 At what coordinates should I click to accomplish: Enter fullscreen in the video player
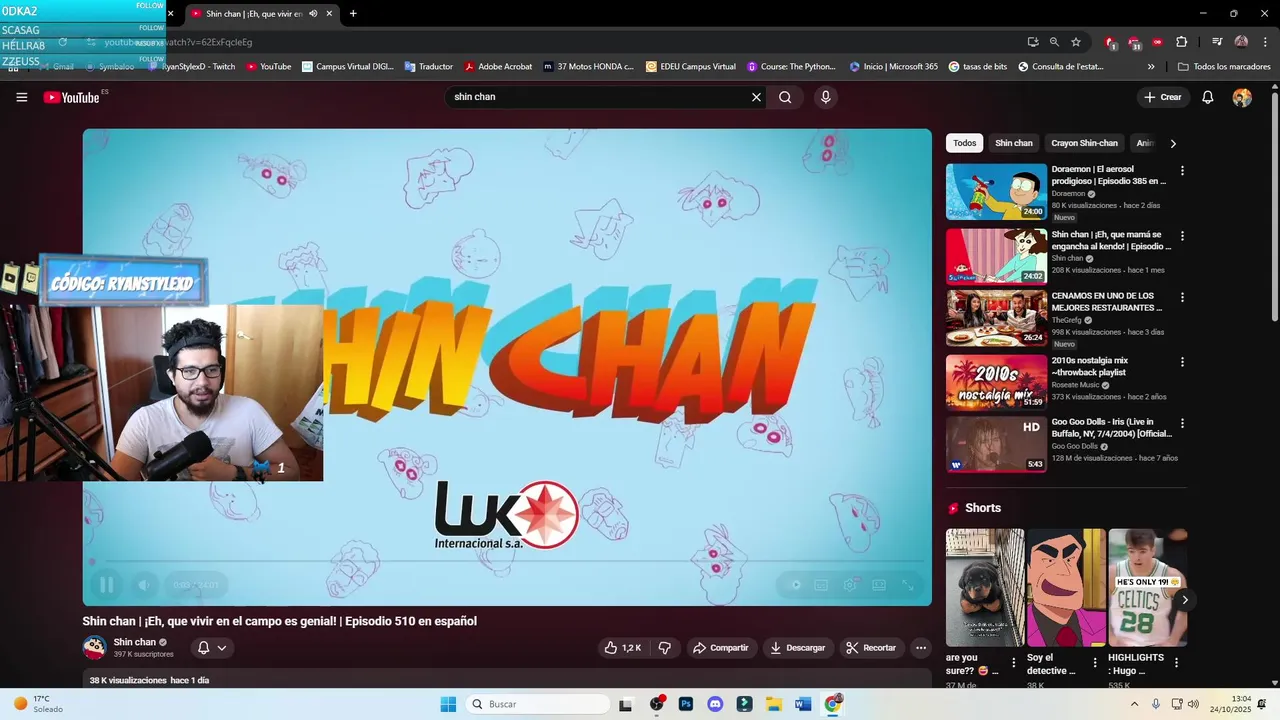pyautogui.click(x=908, y=585)
